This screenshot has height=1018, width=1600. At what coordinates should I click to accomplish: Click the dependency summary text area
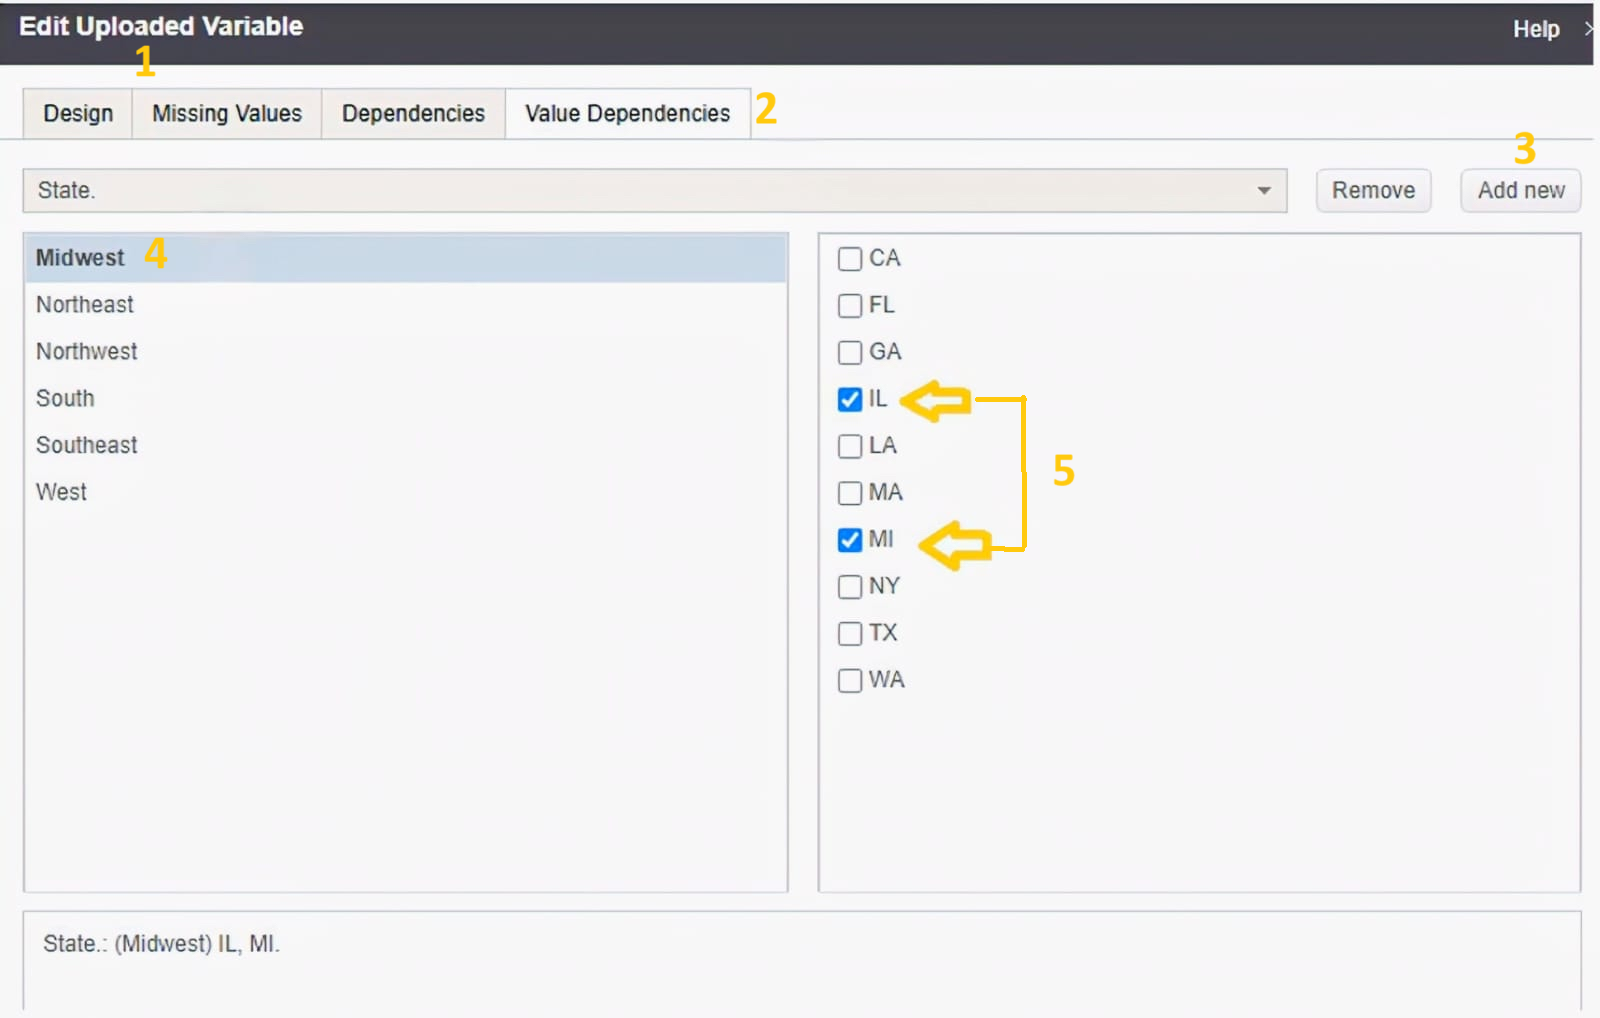pyautogui.click(x=802, y=962)
